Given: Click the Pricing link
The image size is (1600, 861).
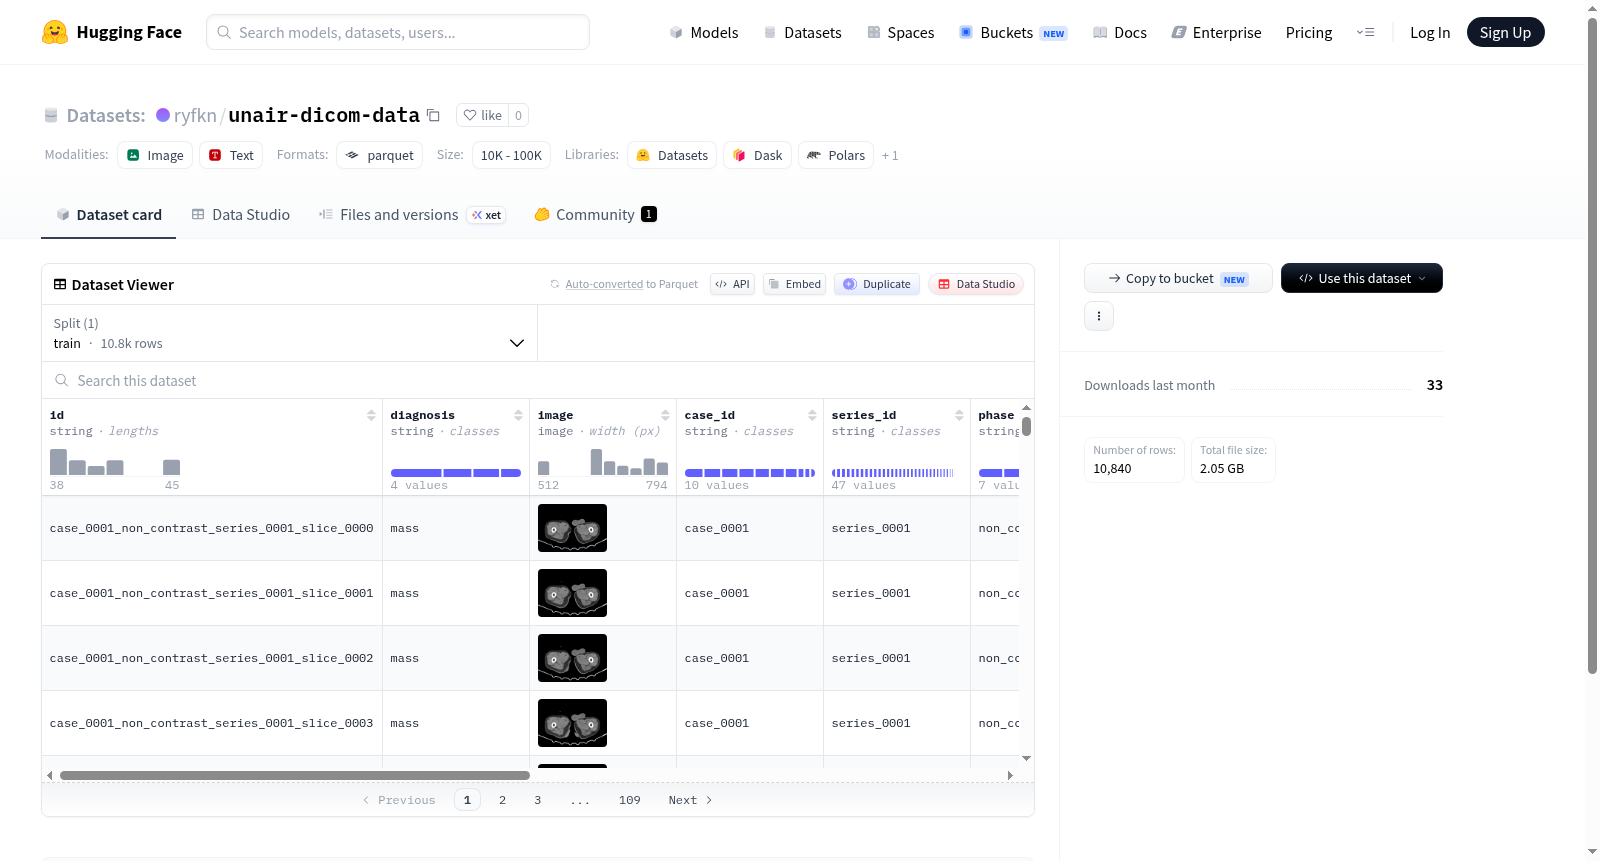Looking at the screenshot, I should (x=1309, y=32).
